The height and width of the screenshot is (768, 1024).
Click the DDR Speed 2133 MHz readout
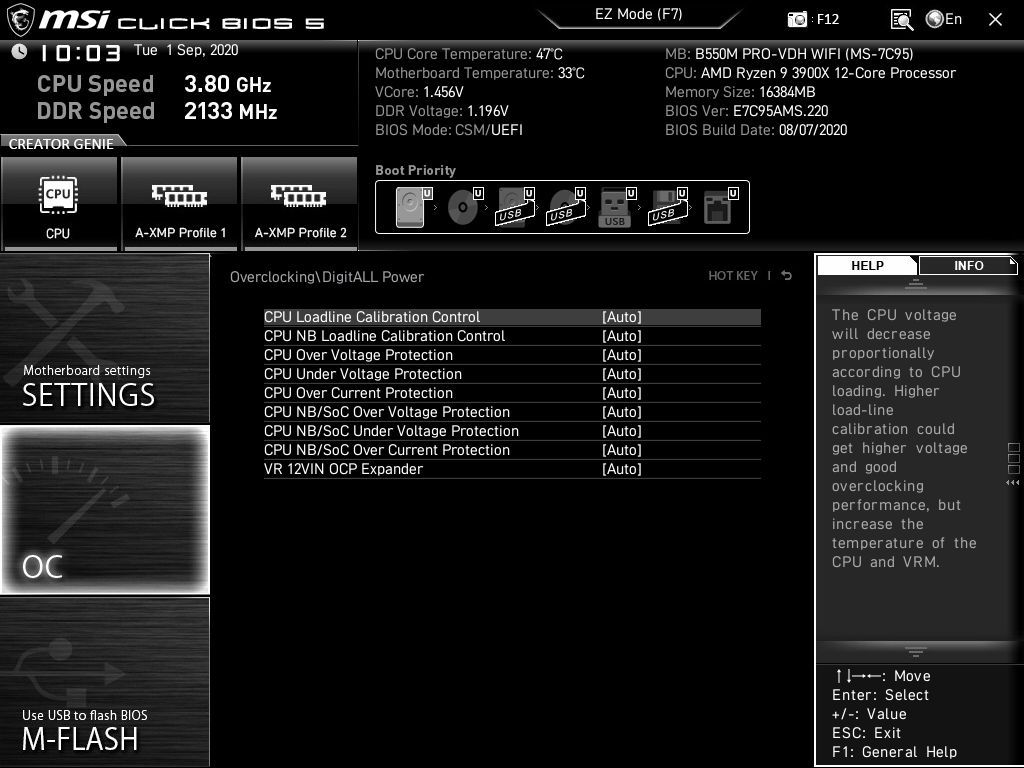click(157, 111)
